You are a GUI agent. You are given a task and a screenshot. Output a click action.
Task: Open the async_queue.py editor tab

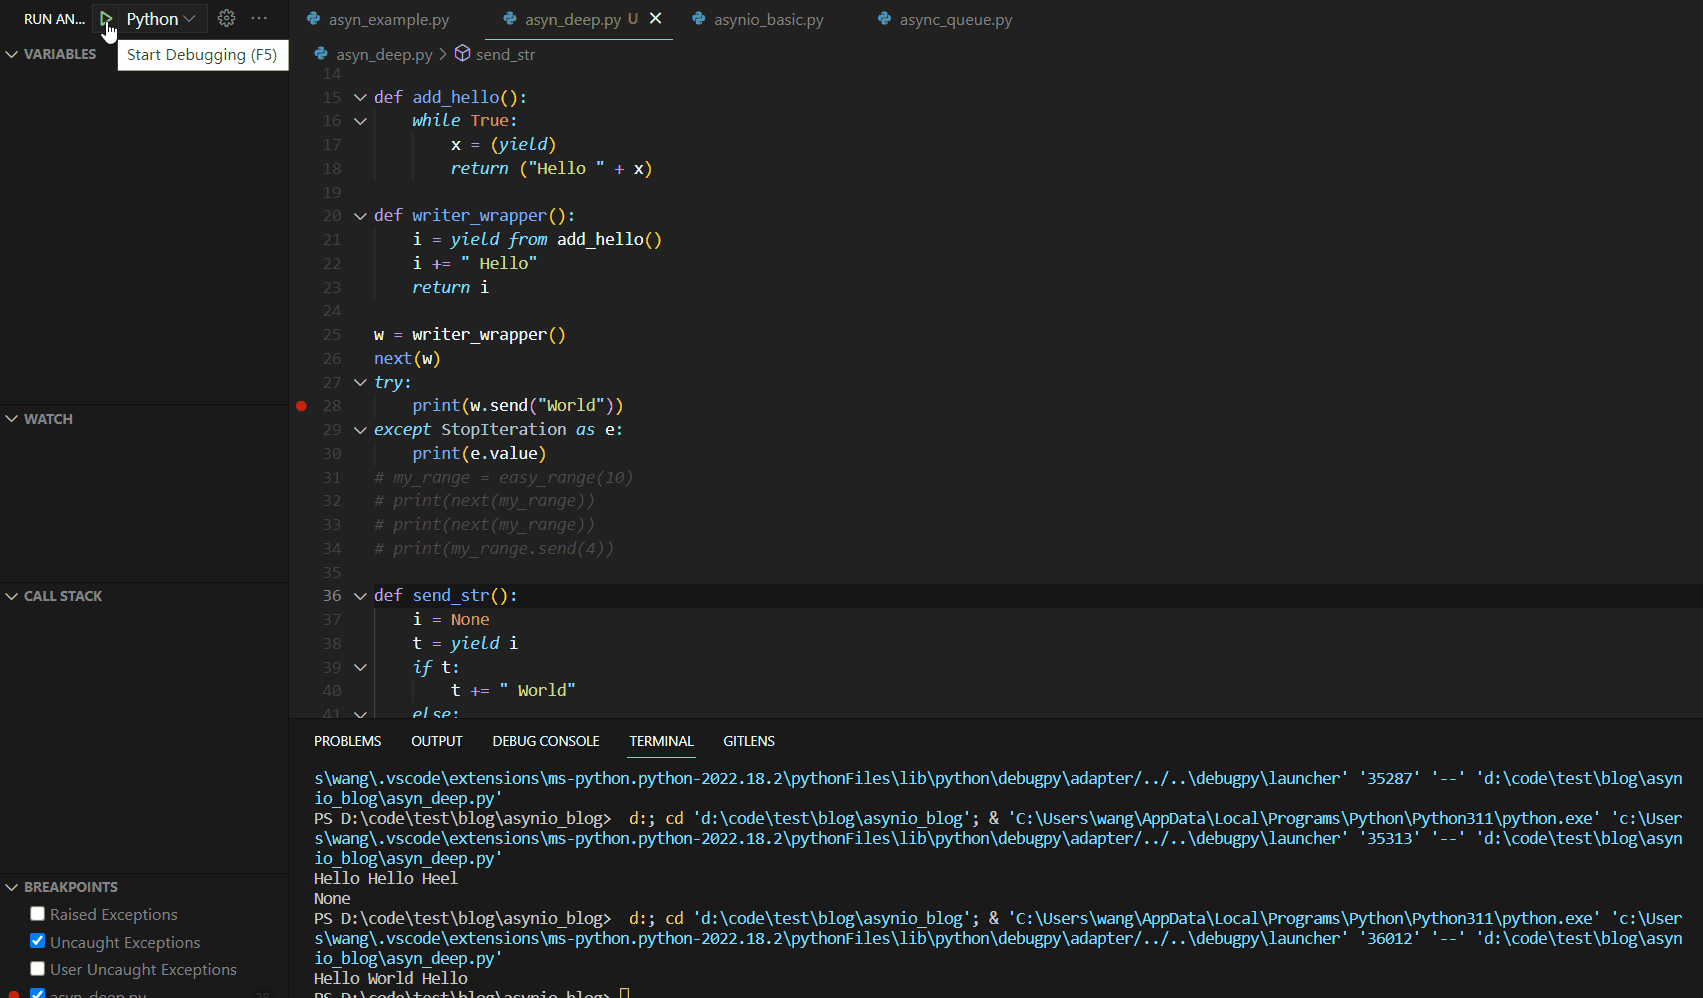(x=955, y=19)
